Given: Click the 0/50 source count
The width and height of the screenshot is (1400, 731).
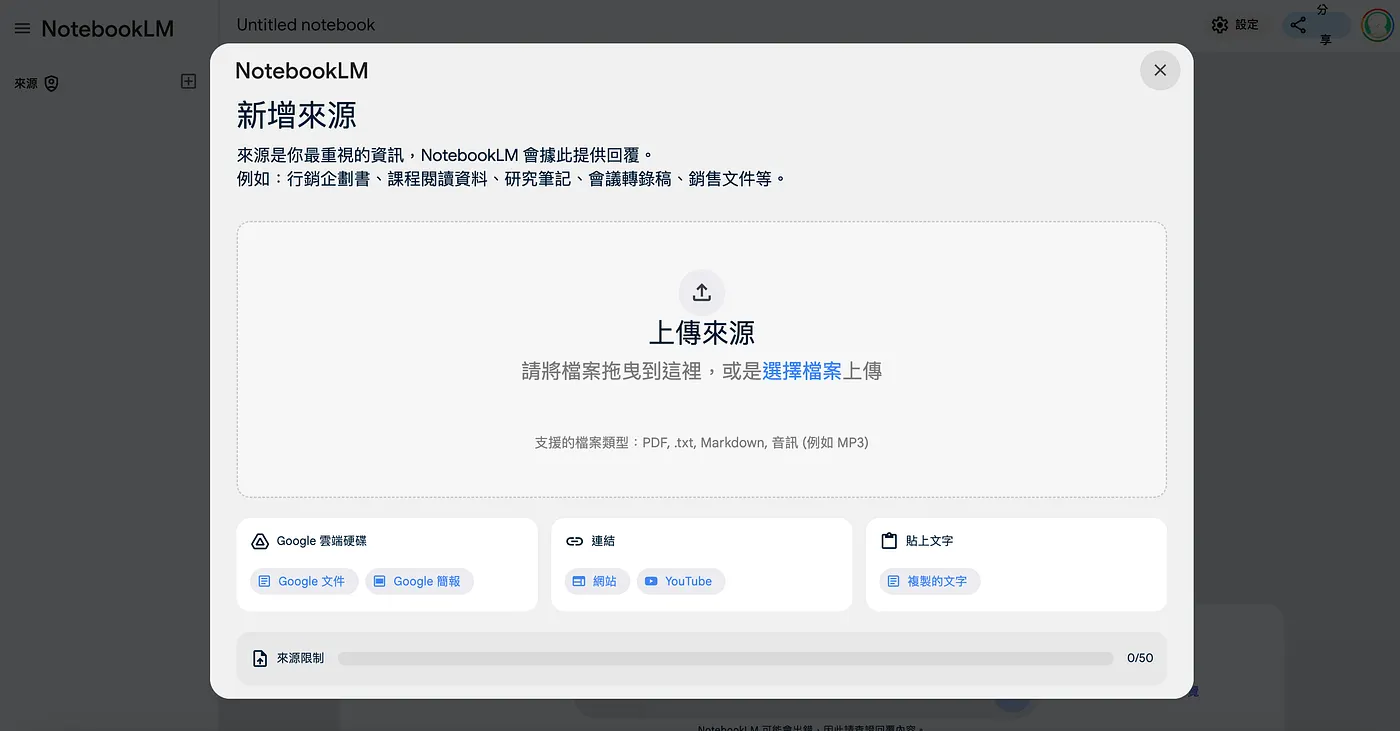Looking at the screenshot, I should pos(1140,658).
